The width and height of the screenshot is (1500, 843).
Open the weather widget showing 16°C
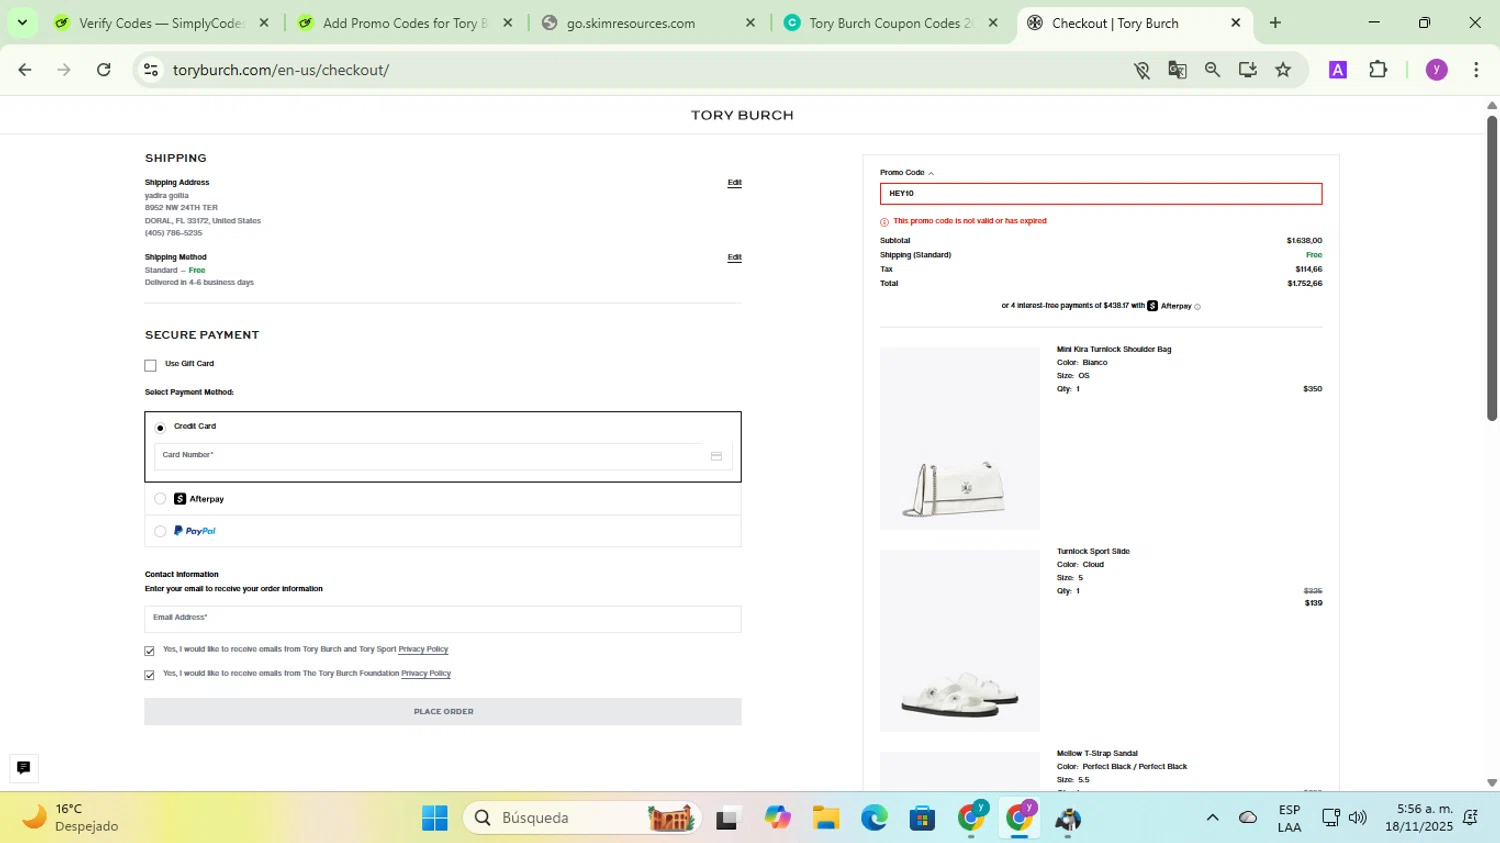(x=70, y=818)
